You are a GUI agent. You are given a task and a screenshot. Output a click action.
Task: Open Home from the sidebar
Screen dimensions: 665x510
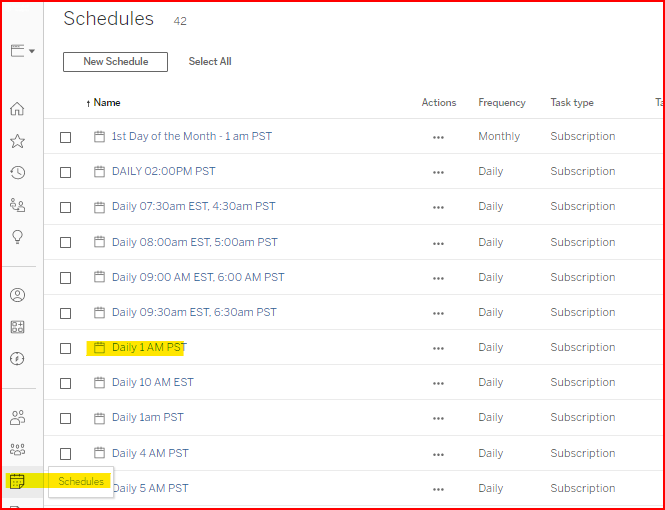click(x=17, y=109)
